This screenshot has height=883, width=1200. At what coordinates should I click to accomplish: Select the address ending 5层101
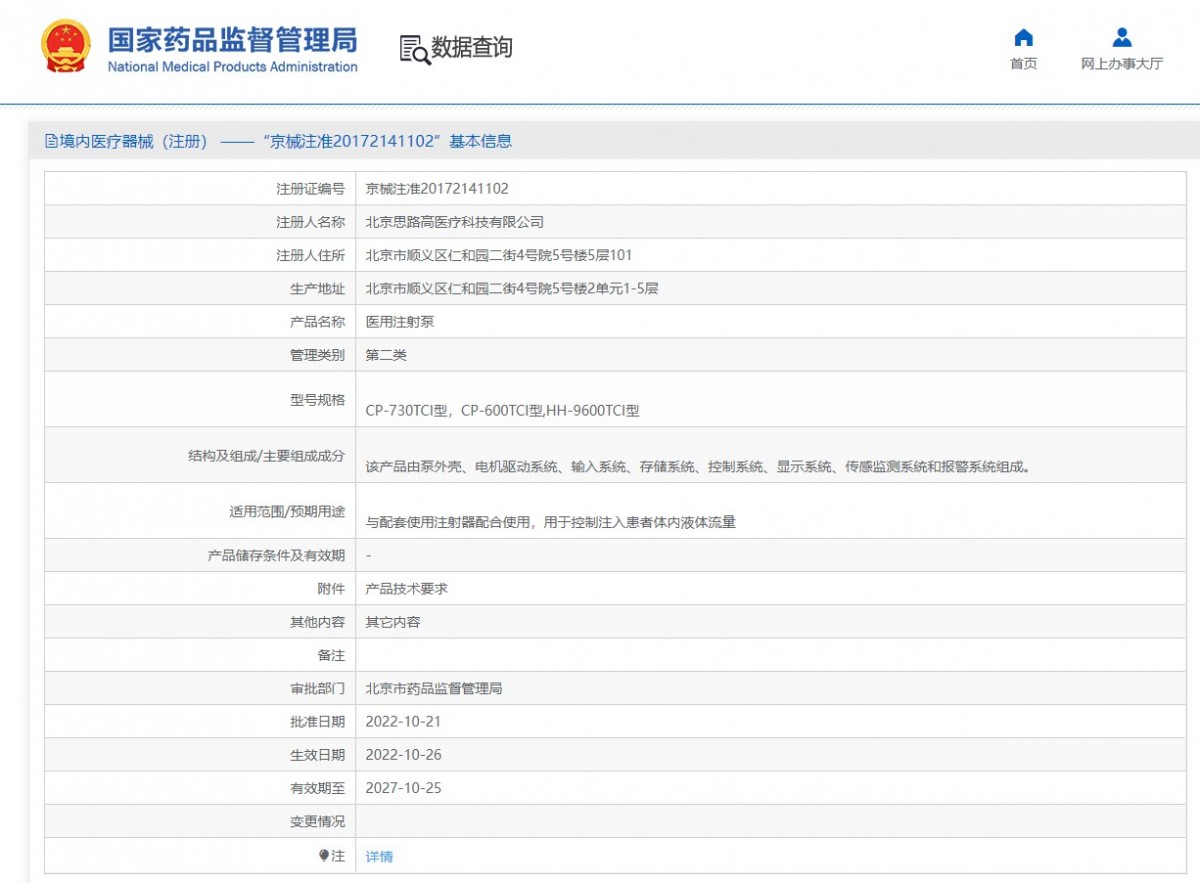499,255
